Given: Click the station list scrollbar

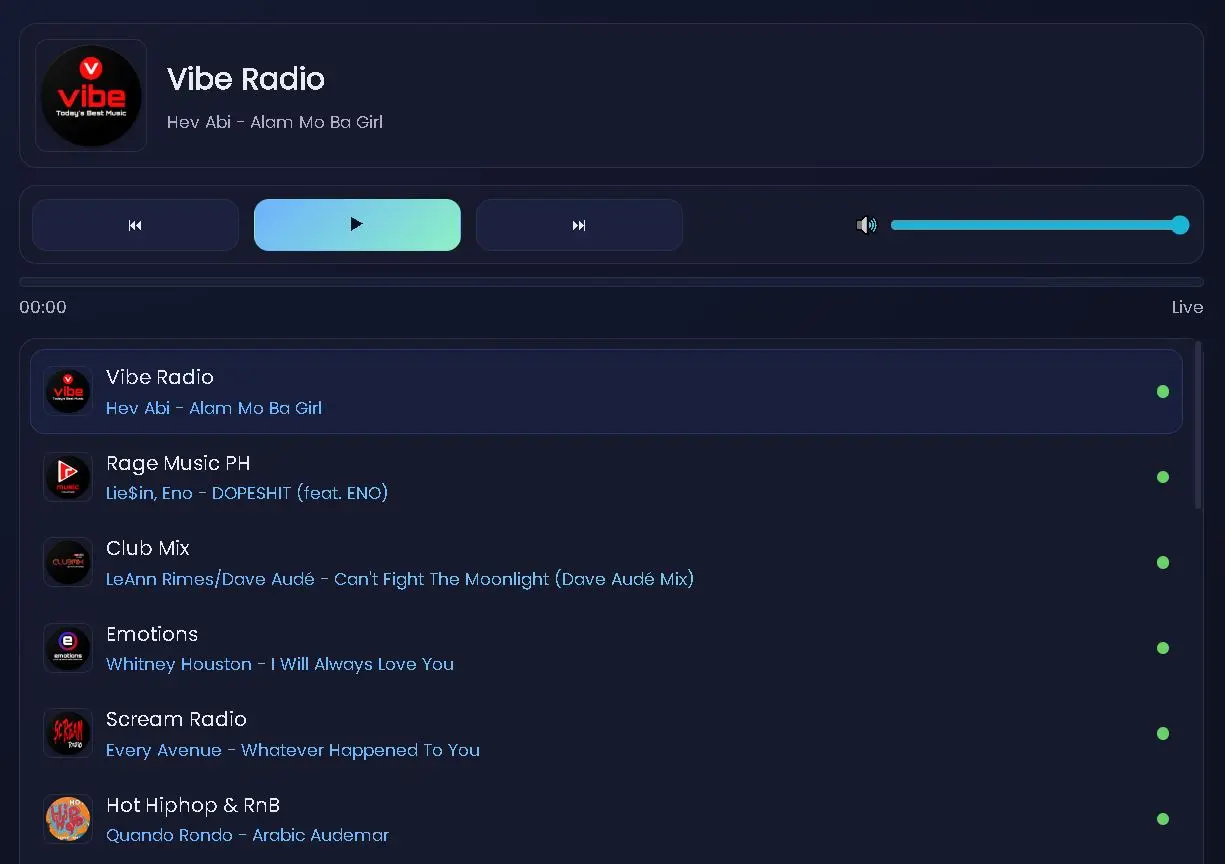Looking at the screenshot, I should (1198, 427).
